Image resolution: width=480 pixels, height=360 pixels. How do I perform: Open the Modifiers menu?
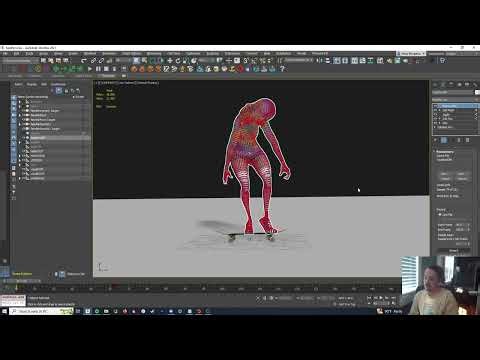(90, 54)
